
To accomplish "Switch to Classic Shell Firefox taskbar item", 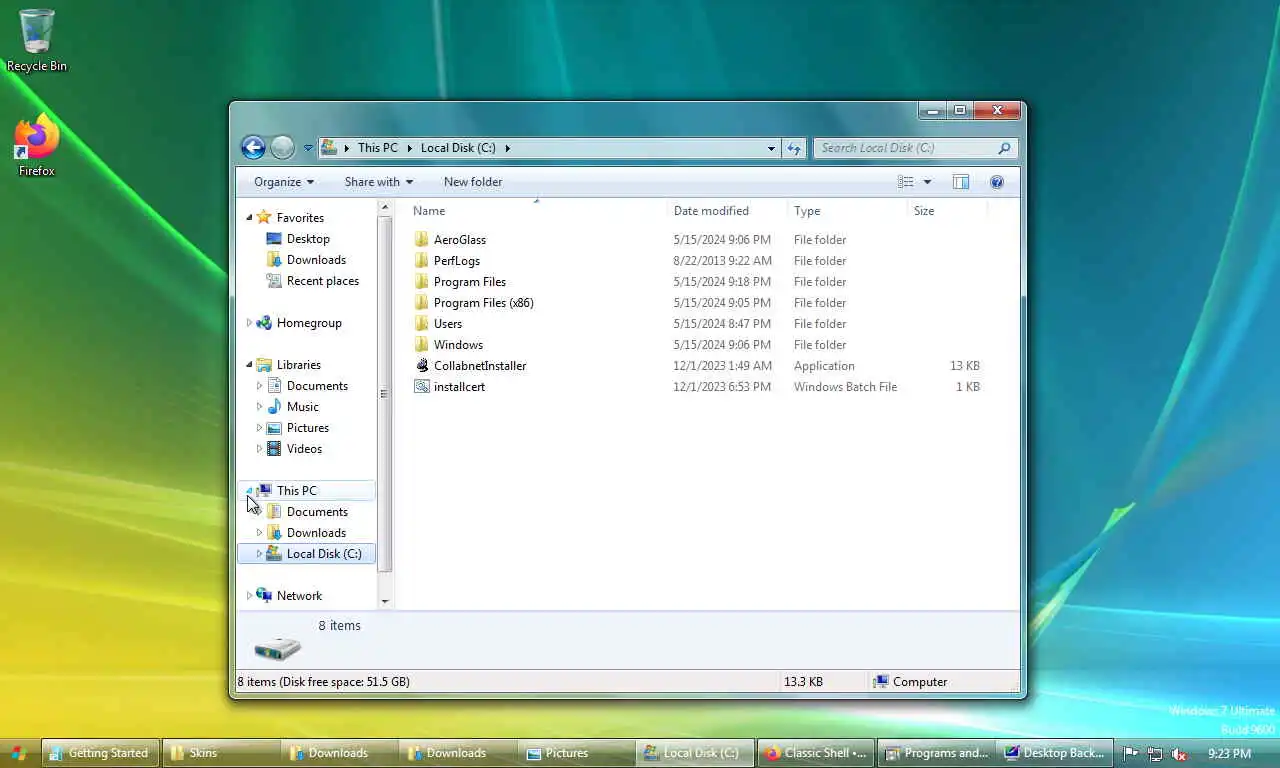I will pos(816,753).
